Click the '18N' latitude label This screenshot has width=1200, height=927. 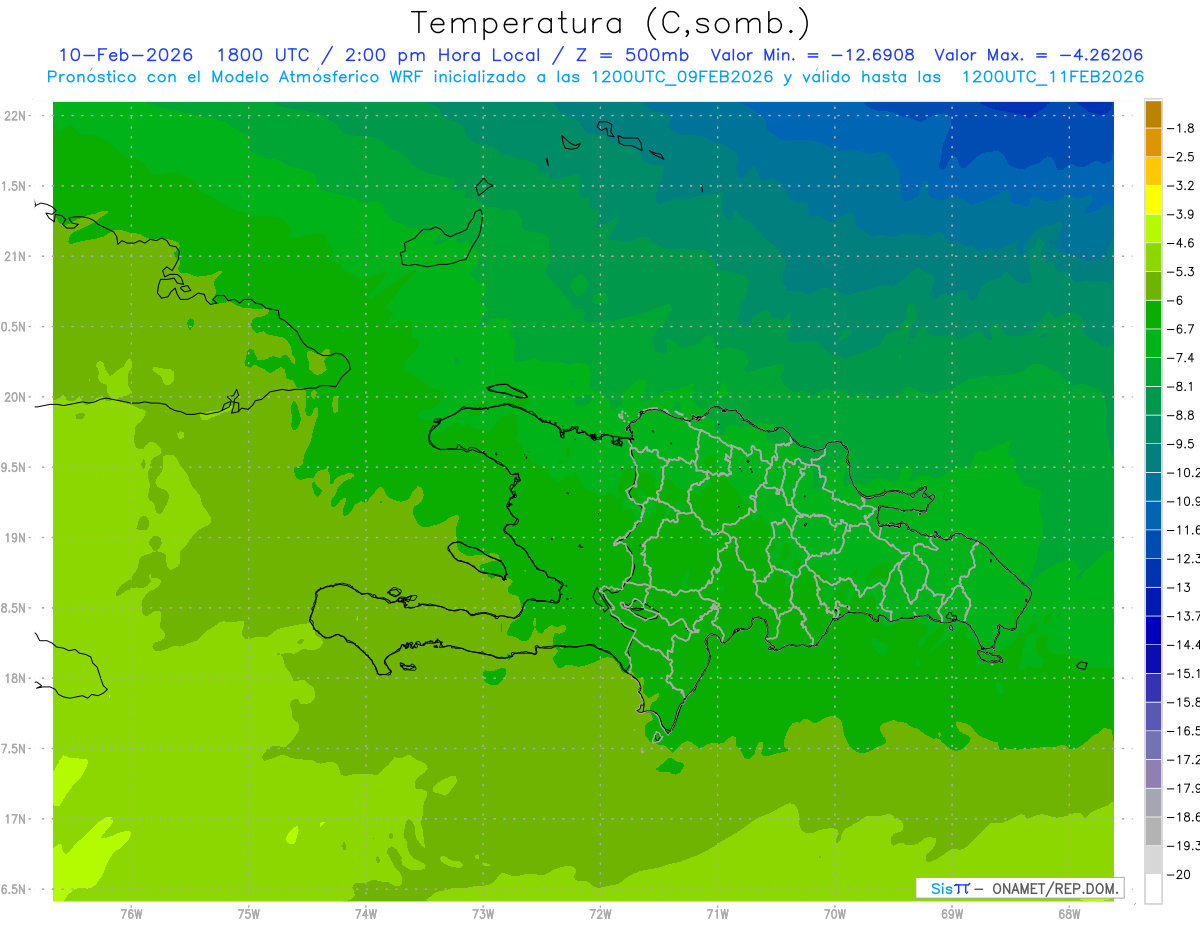coord(16,679)
